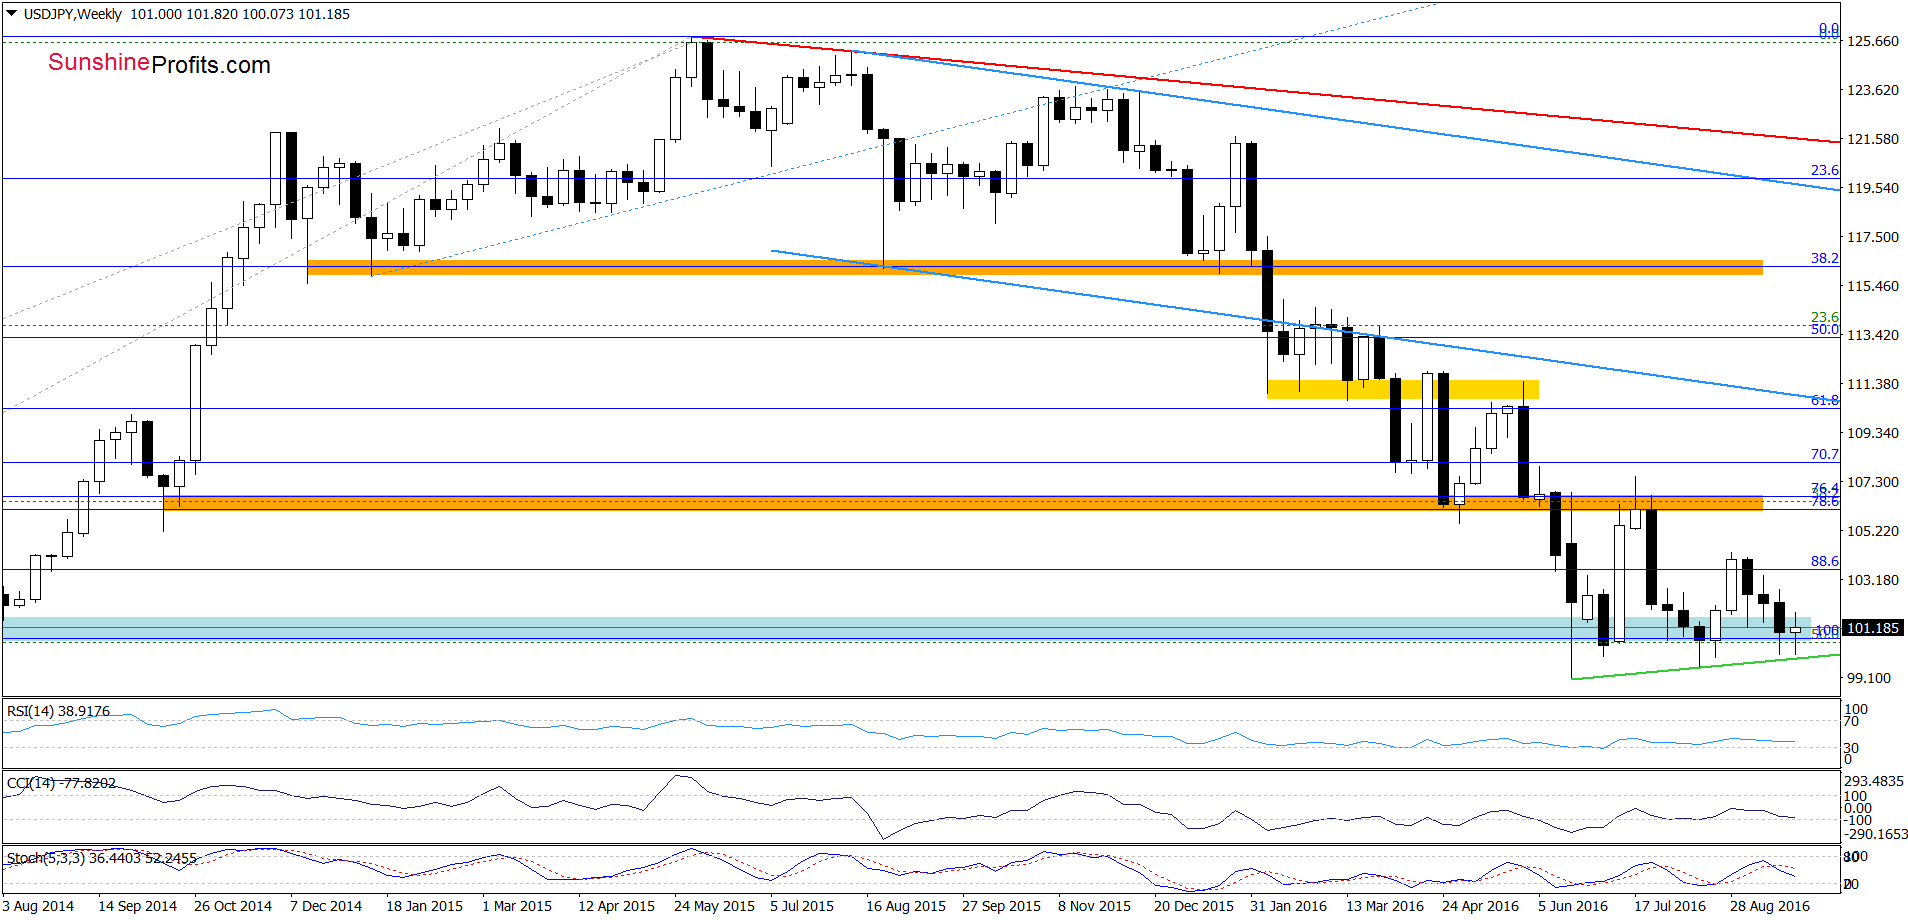Click the 12 Apr 2015 date label

coord(616,906)
